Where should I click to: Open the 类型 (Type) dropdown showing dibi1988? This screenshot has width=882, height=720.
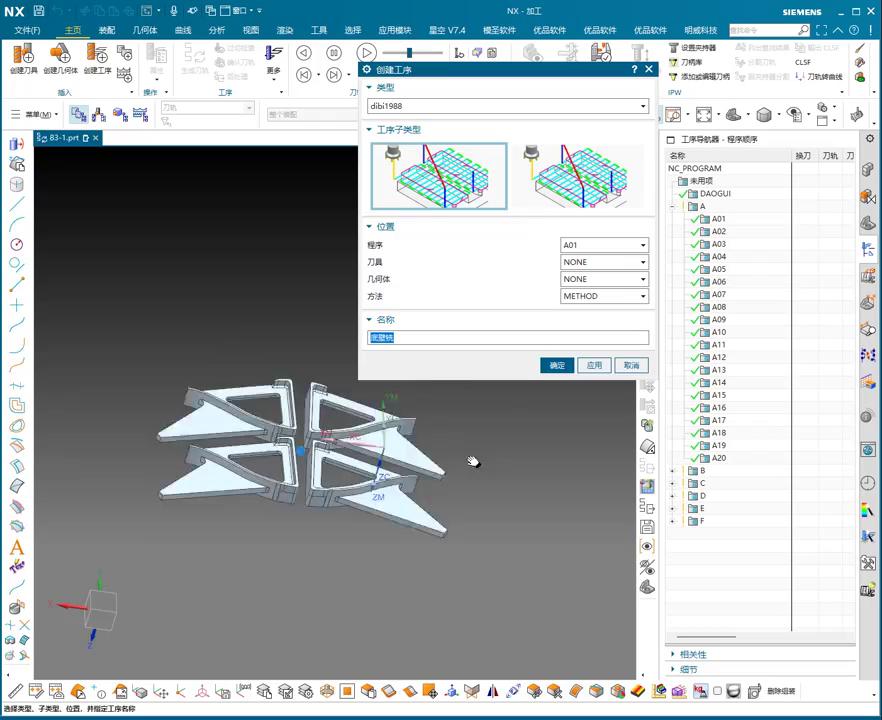[x=508, y=106]
